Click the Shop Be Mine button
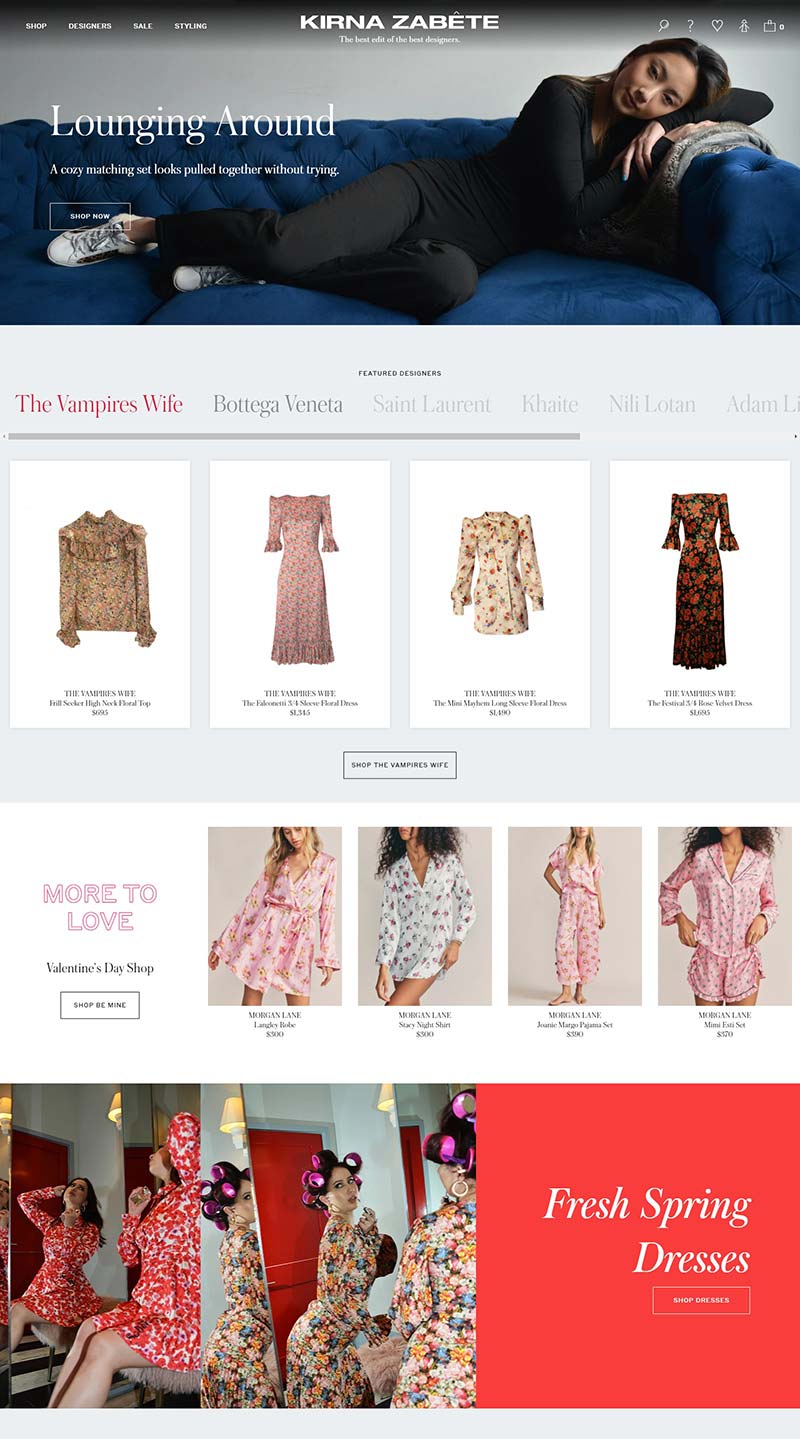 (100, 1005)
